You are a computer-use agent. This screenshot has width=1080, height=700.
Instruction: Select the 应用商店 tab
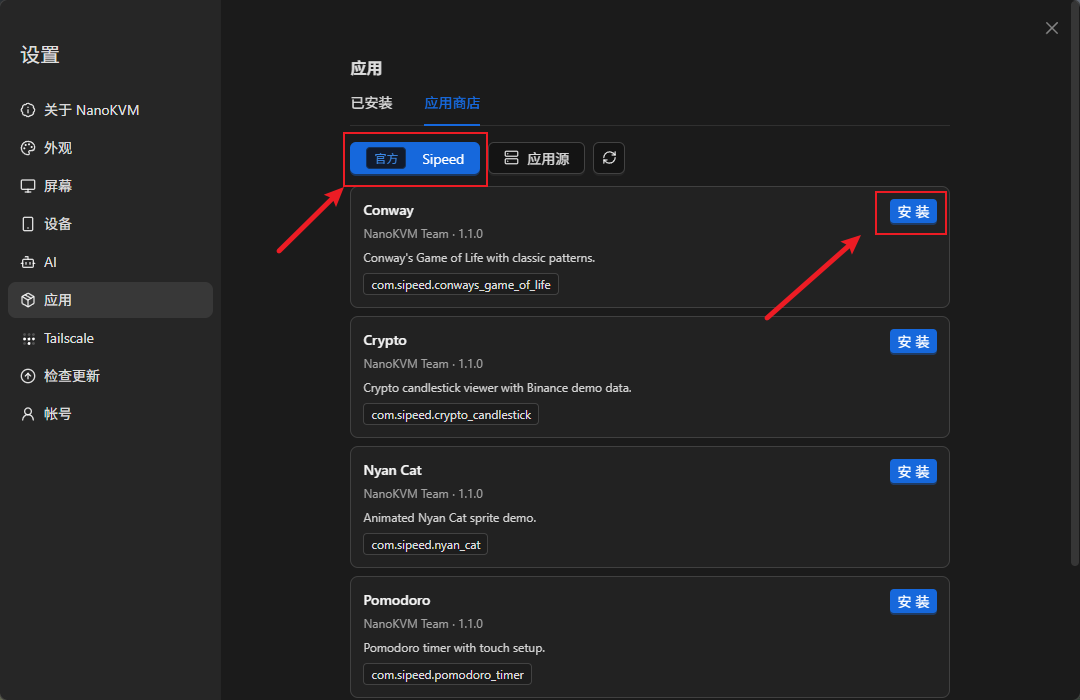click(x=452, y=103)
